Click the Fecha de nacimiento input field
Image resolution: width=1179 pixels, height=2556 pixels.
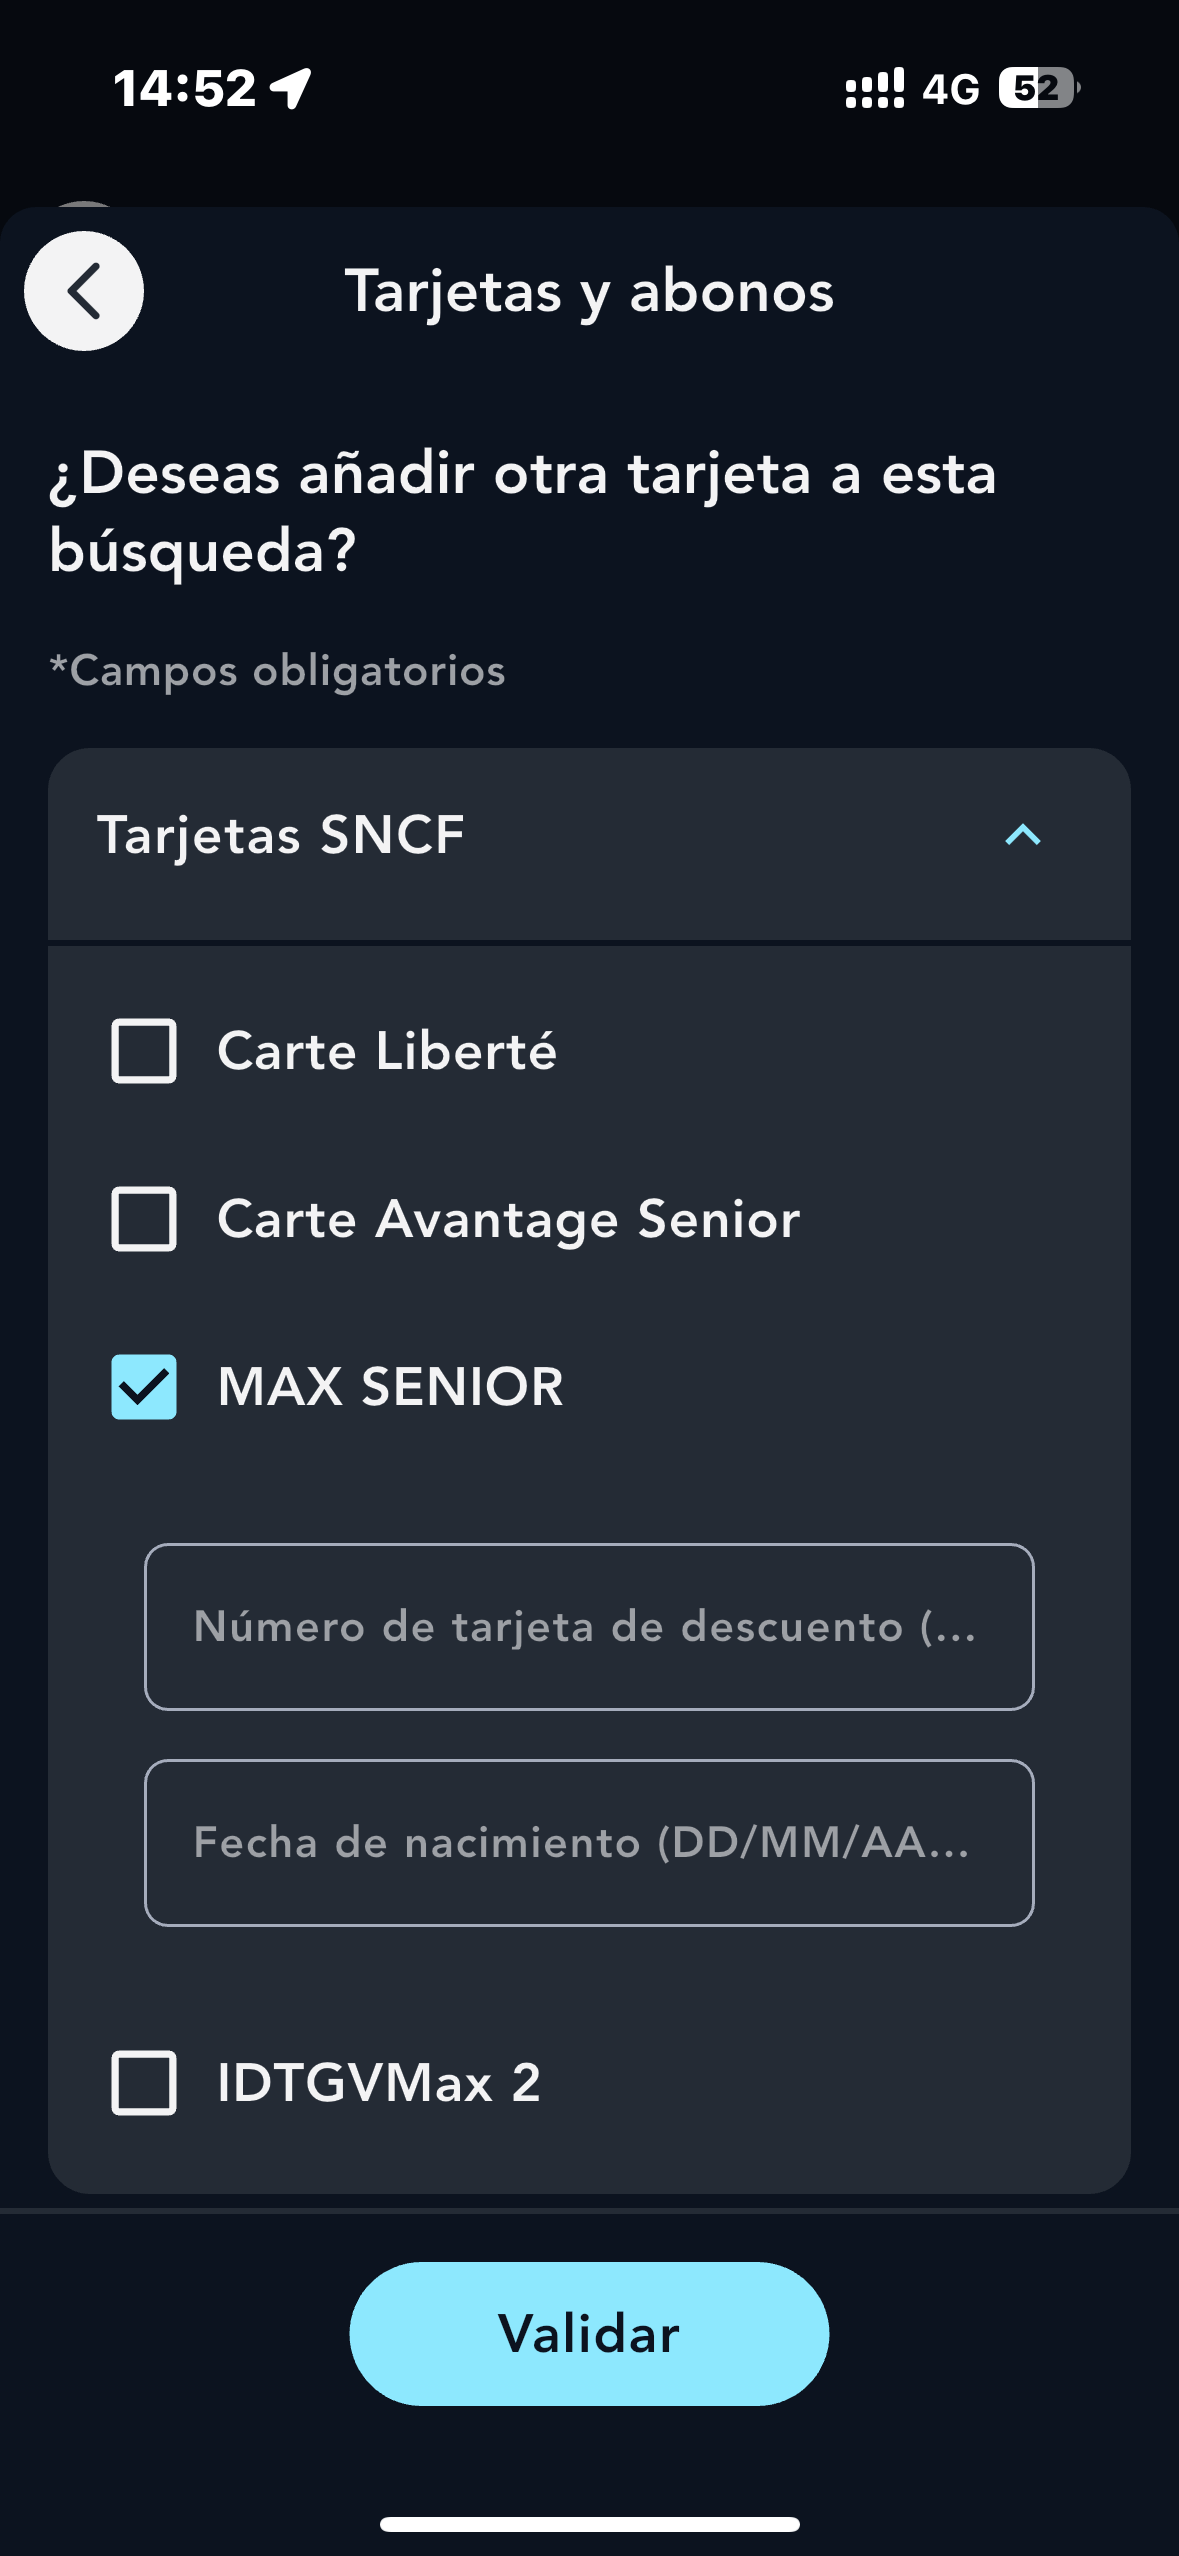point(589,1843)
